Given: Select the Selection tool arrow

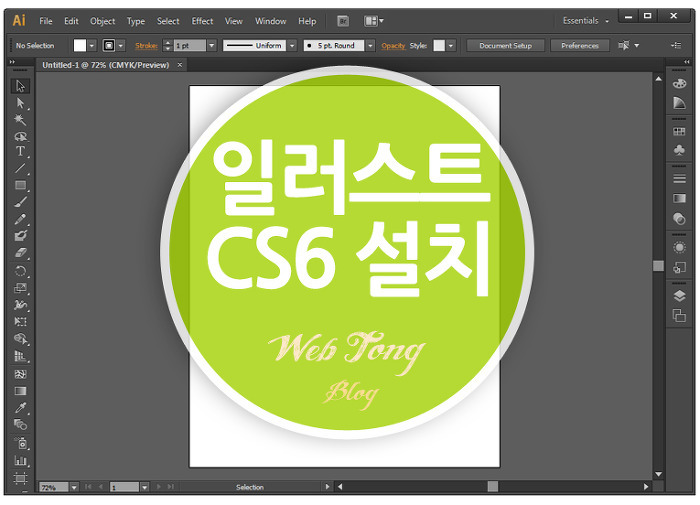Looking at the screenshot, I should (20, 86).
